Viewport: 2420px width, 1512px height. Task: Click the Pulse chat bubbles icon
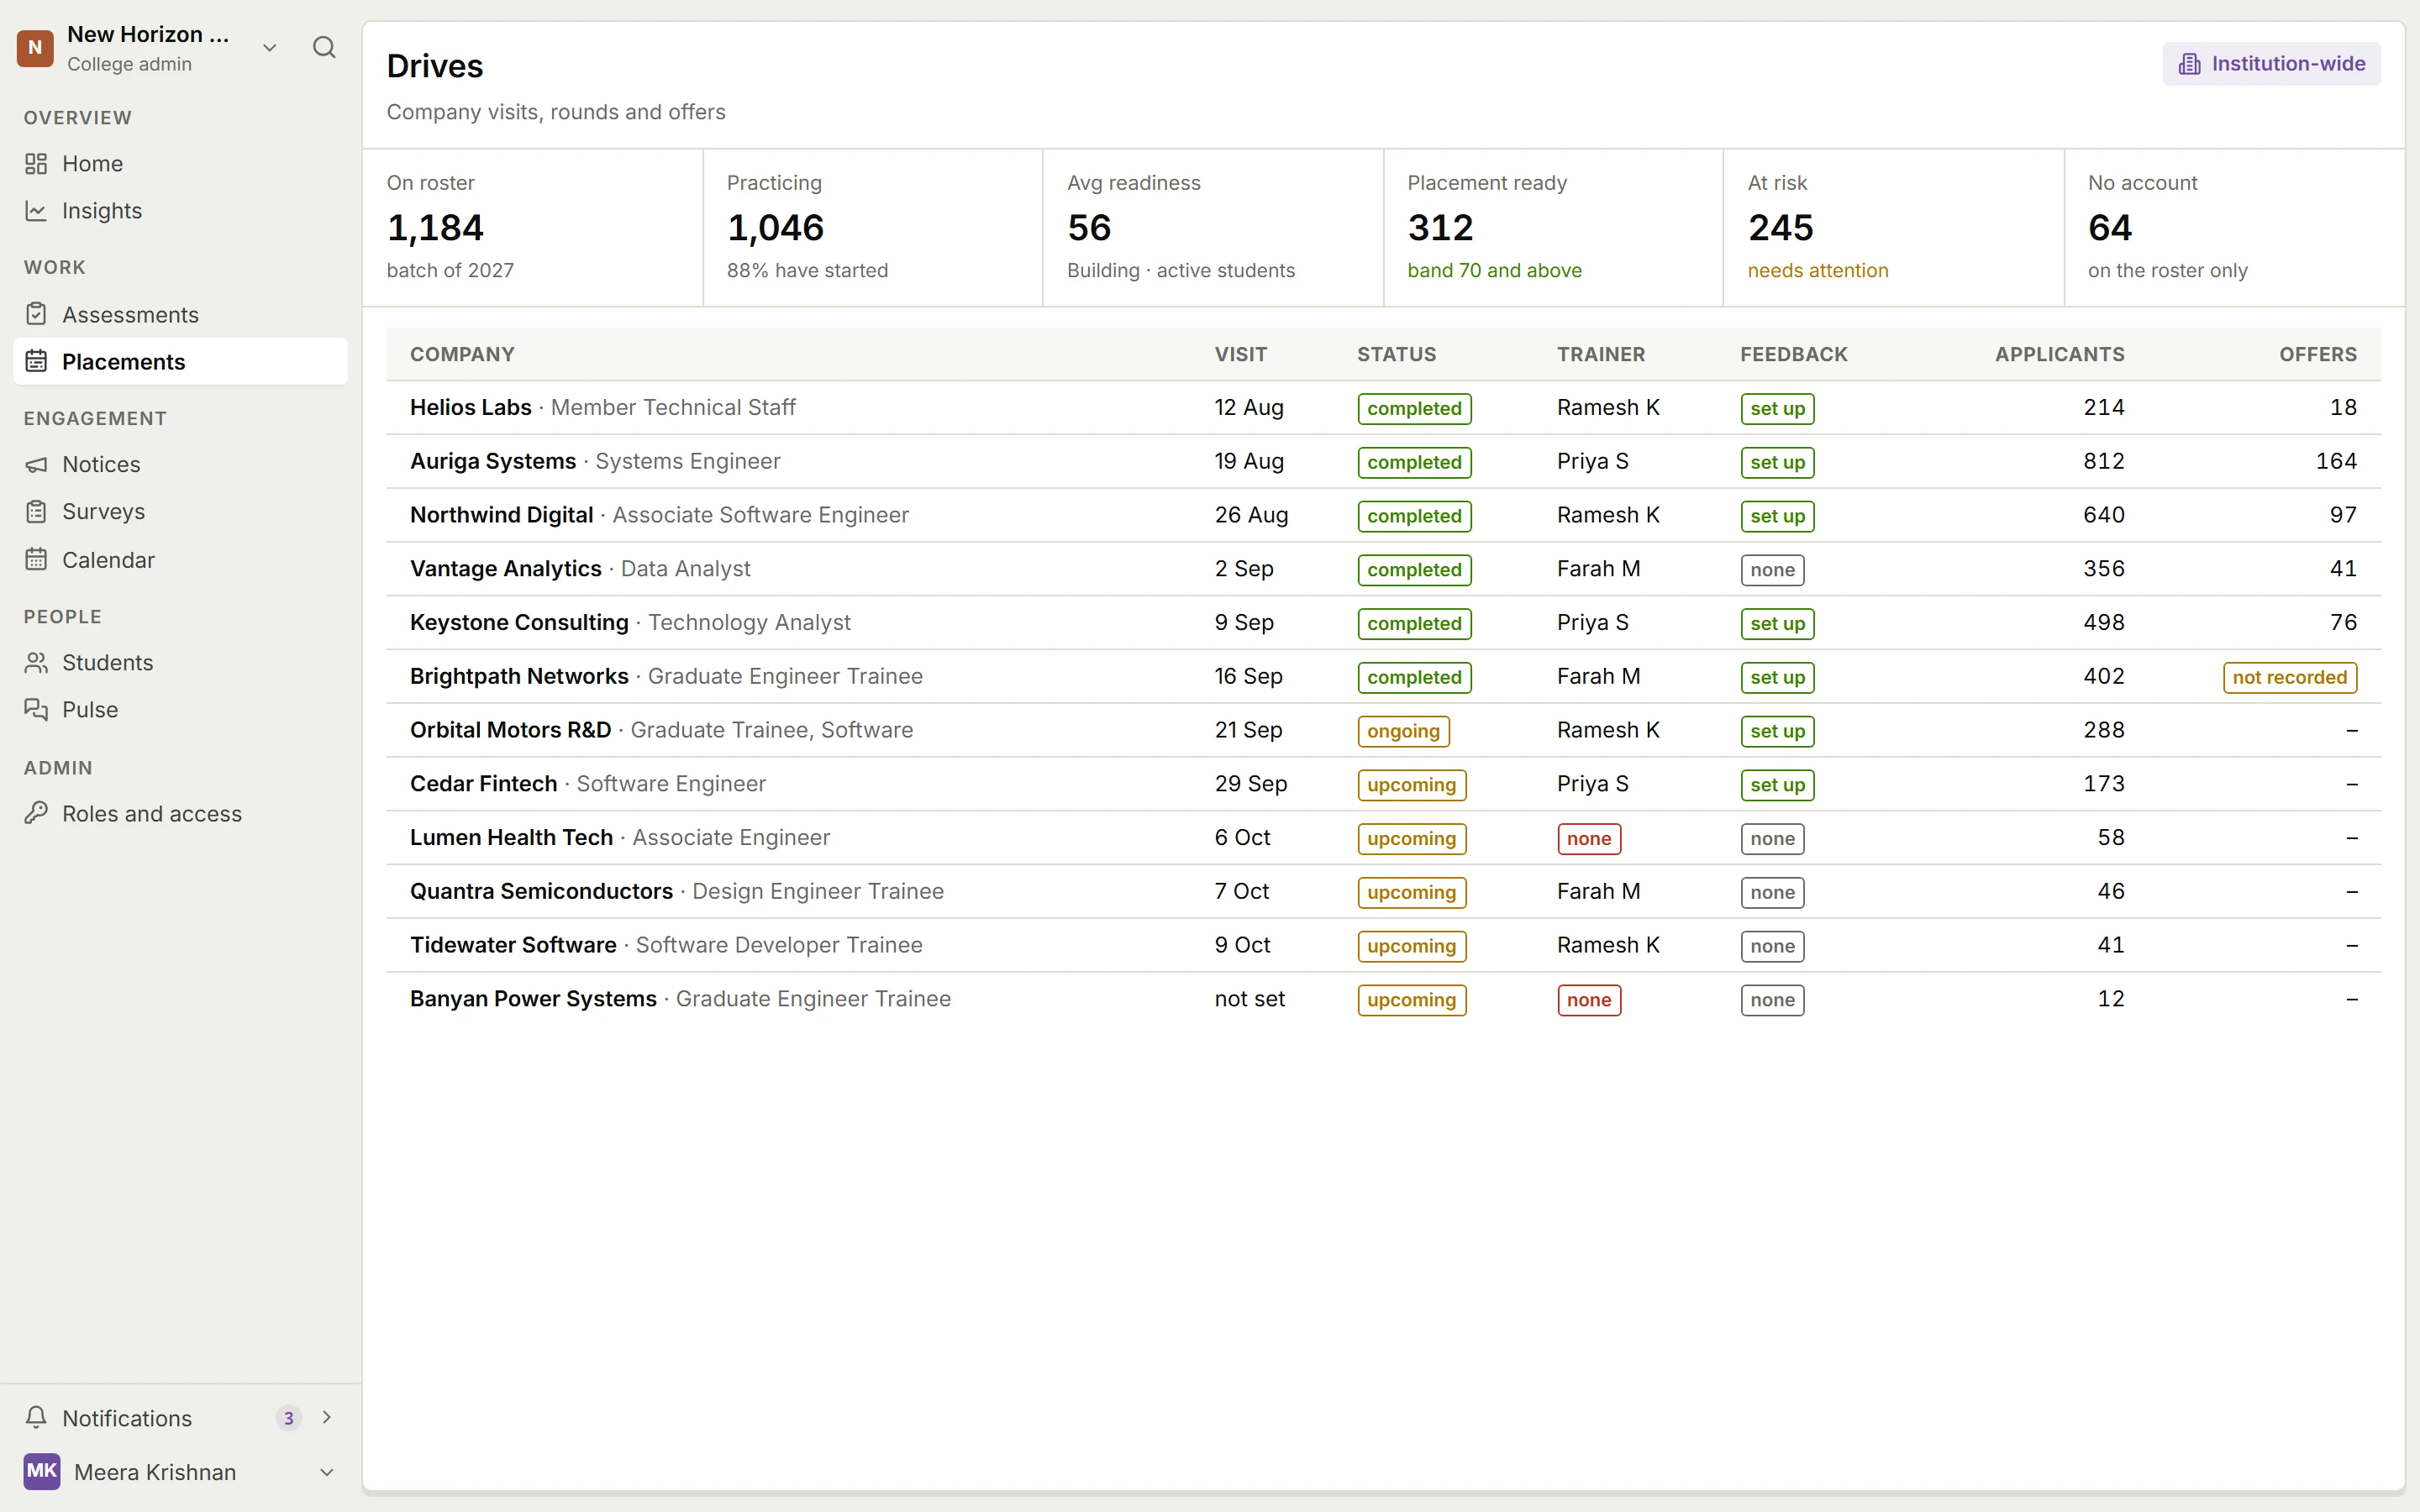(36, 709)
